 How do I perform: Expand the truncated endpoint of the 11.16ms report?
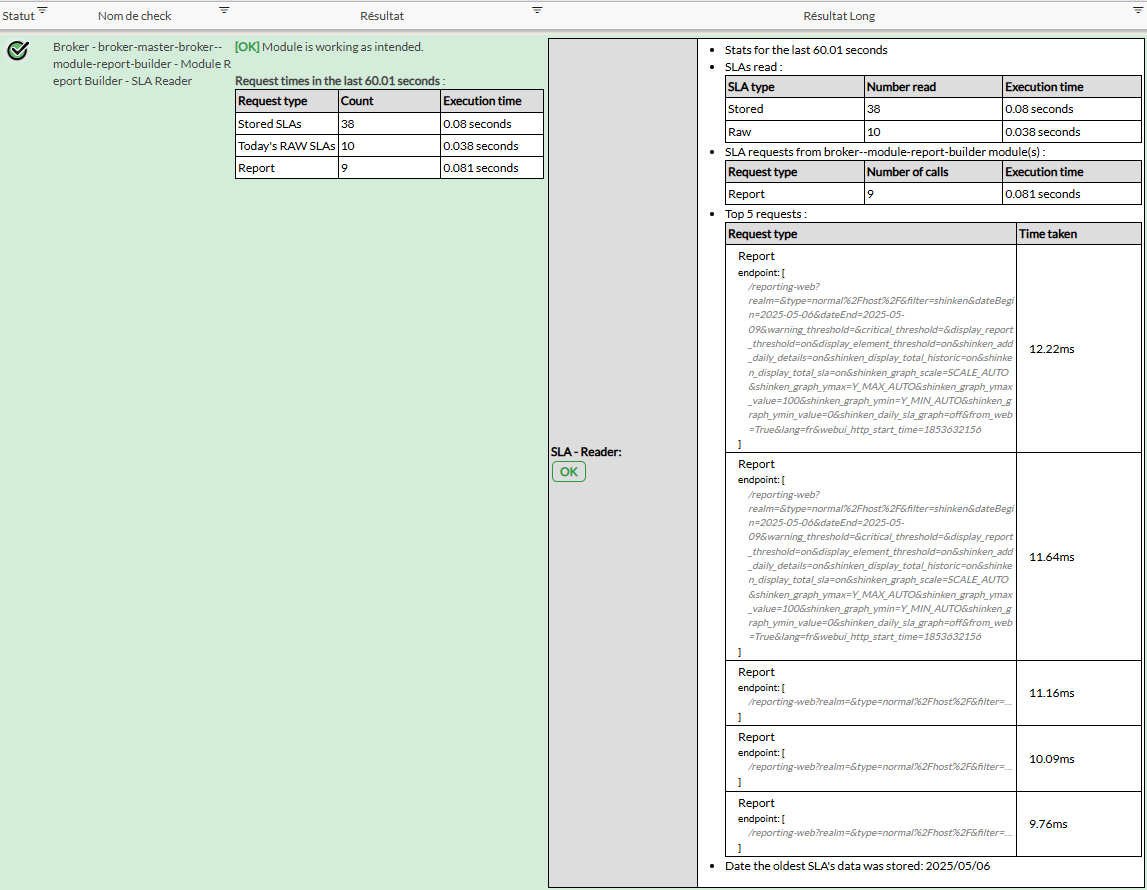click(880, 702)
